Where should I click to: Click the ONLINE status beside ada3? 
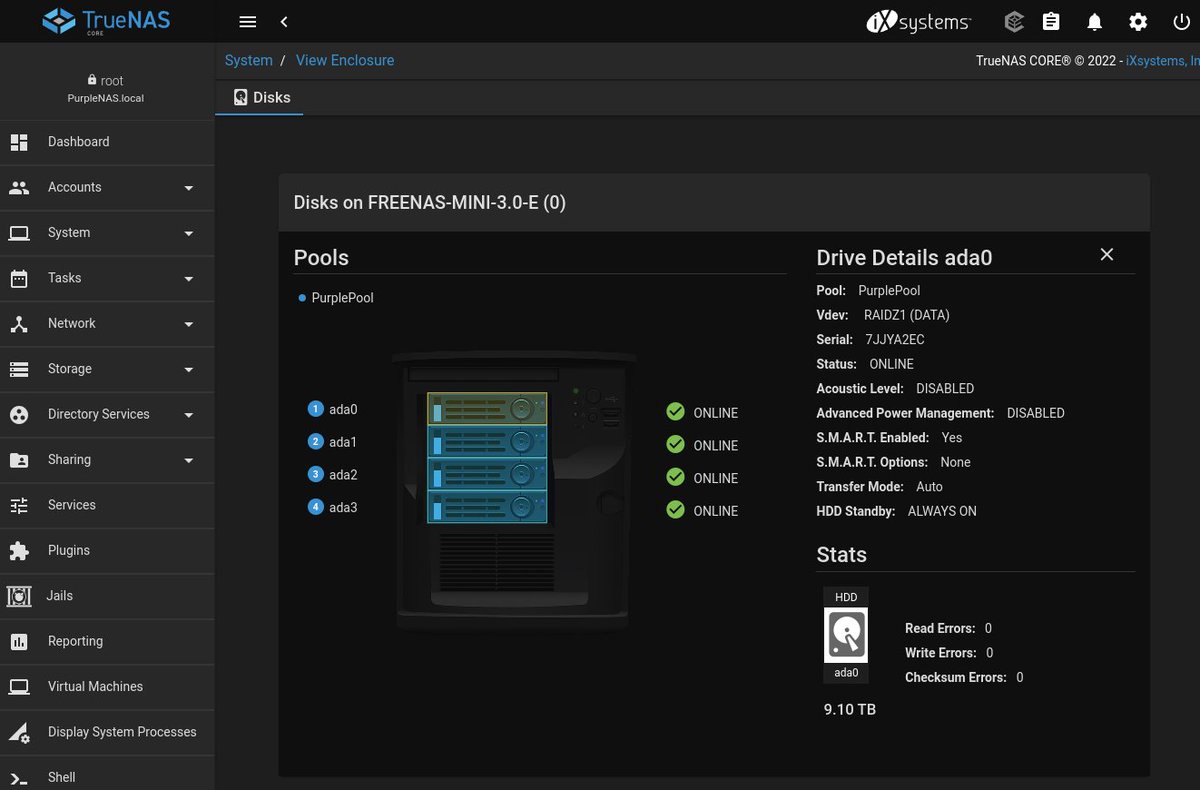coord(702,511)
